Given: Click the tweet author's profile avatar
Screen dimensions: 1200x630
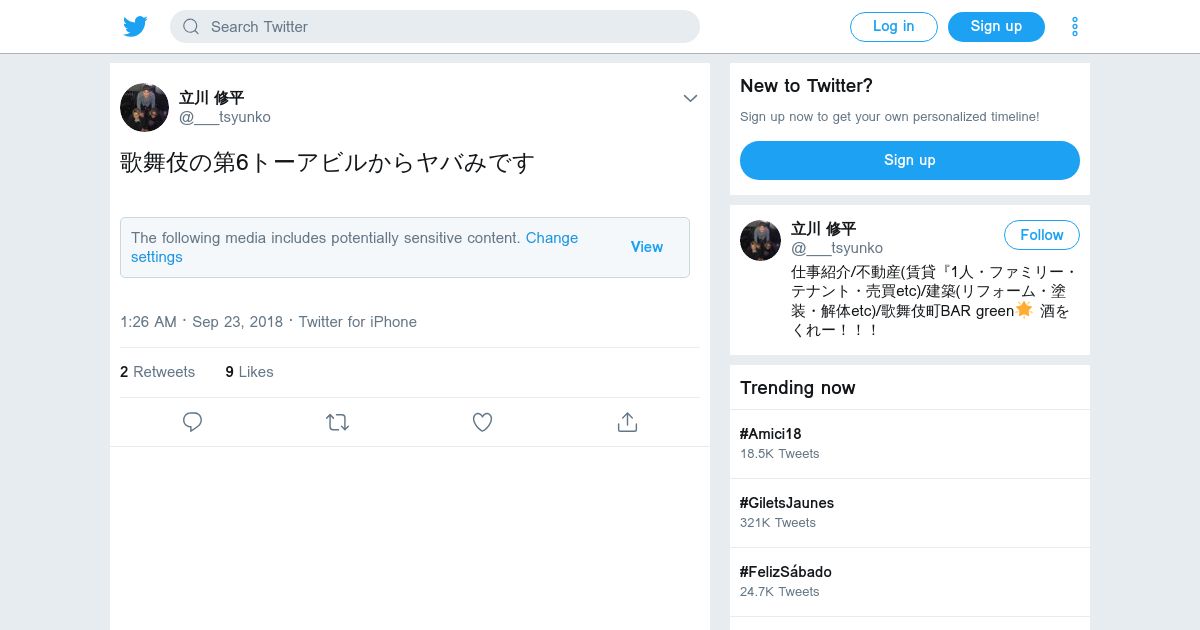Looking at the screenshot, I should (x=144, y=107).
